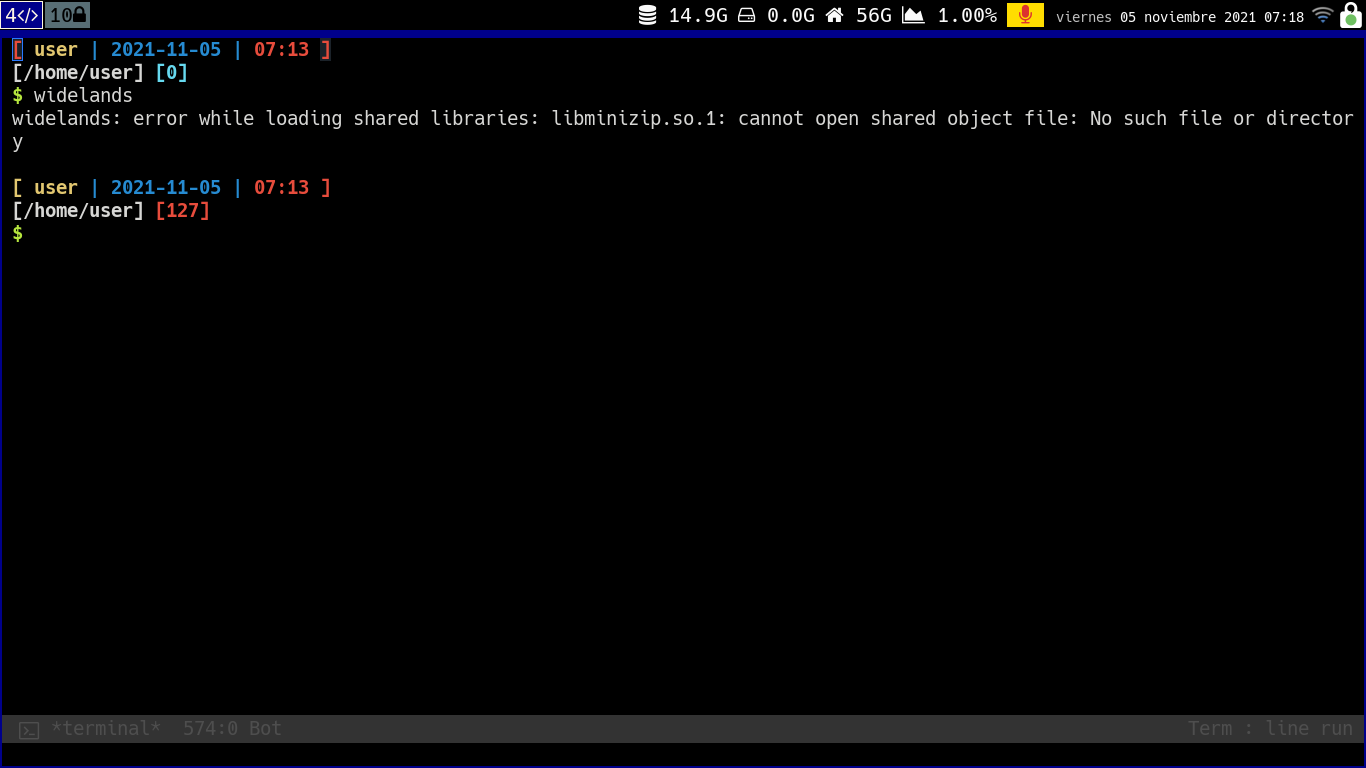Click the red exit code [127]
Image resolution: width=1366 pixels, height=768 pixels.
point(183,211)
